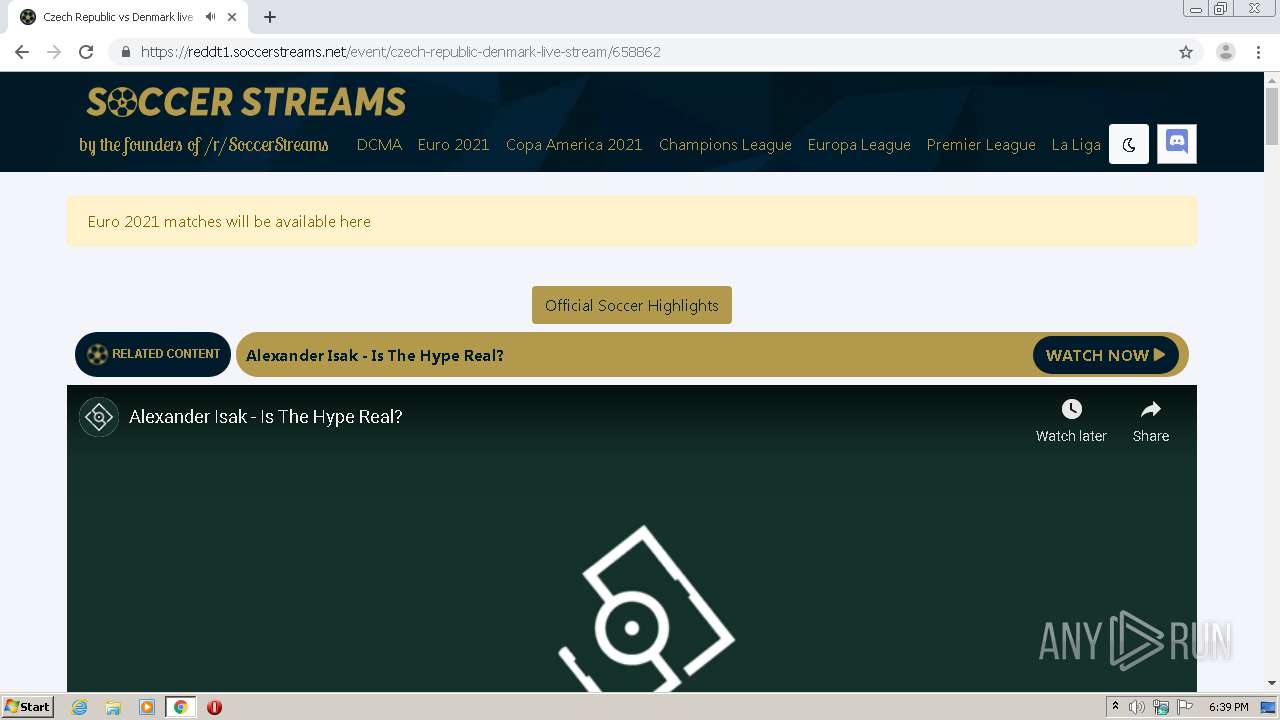Screen dimensions: 1280x720
Task: Open the Euro 2021 menu item
Action: pyautogui.click(x=453, y=145)
